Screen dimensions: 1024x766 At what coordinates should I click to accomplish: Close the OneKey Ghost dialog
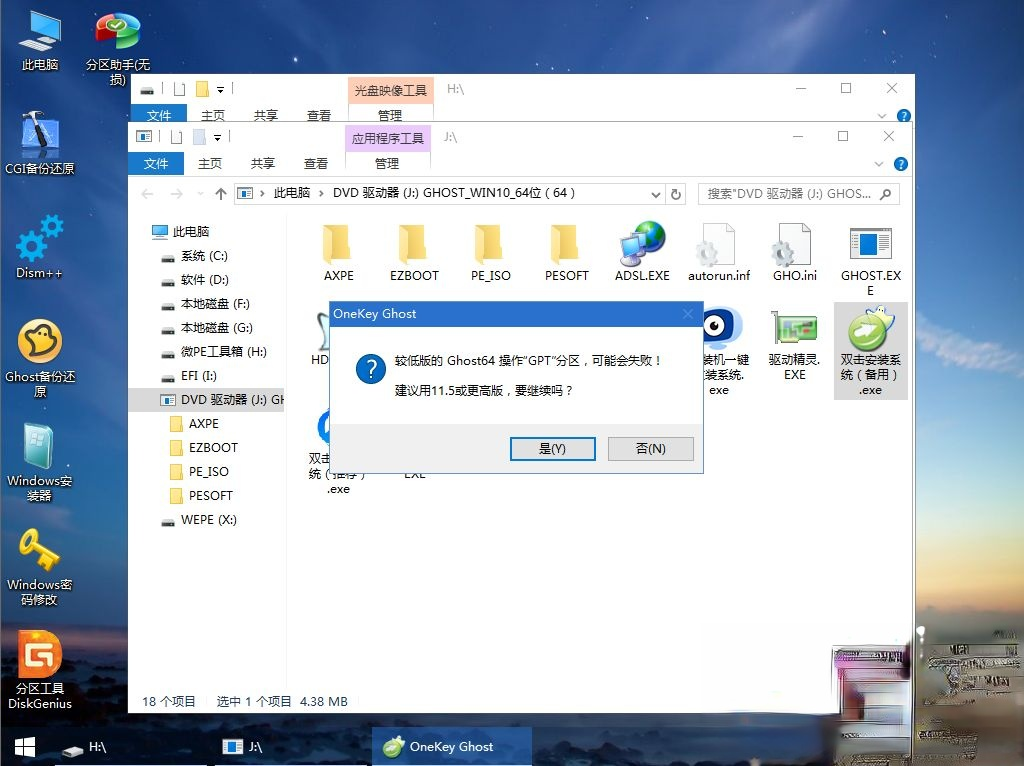pyautogui.click(x=688, y=314)
